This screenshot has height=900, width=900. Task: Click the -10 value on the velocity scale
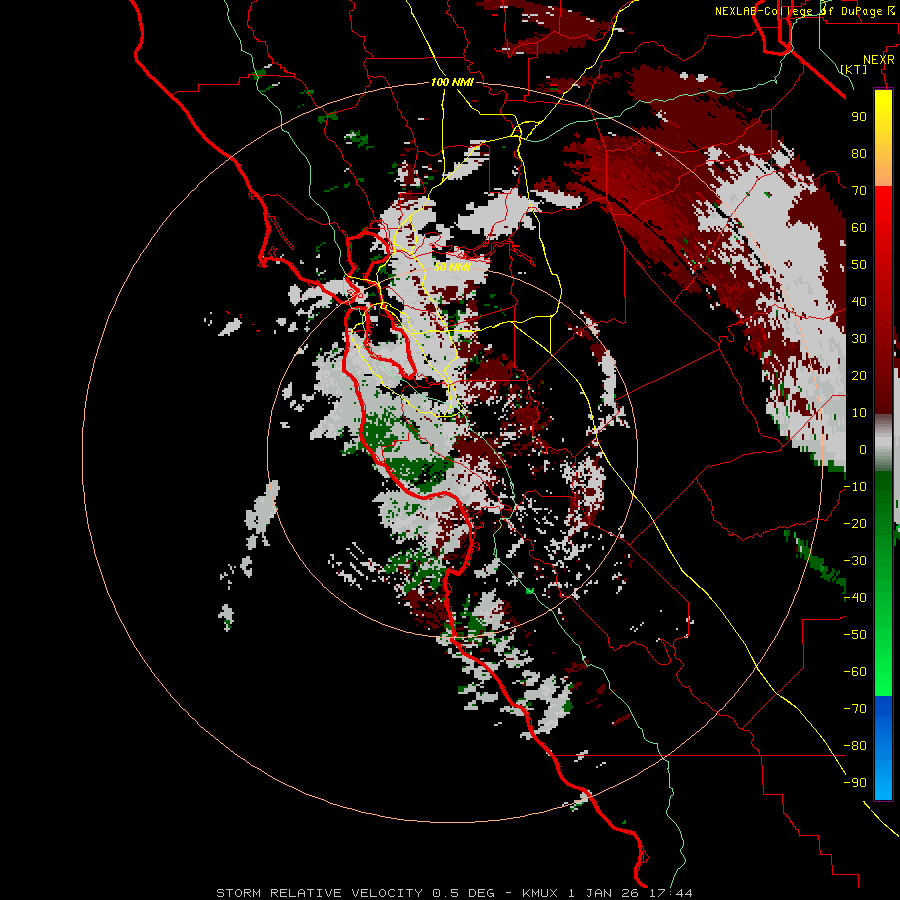click(855, 487)
